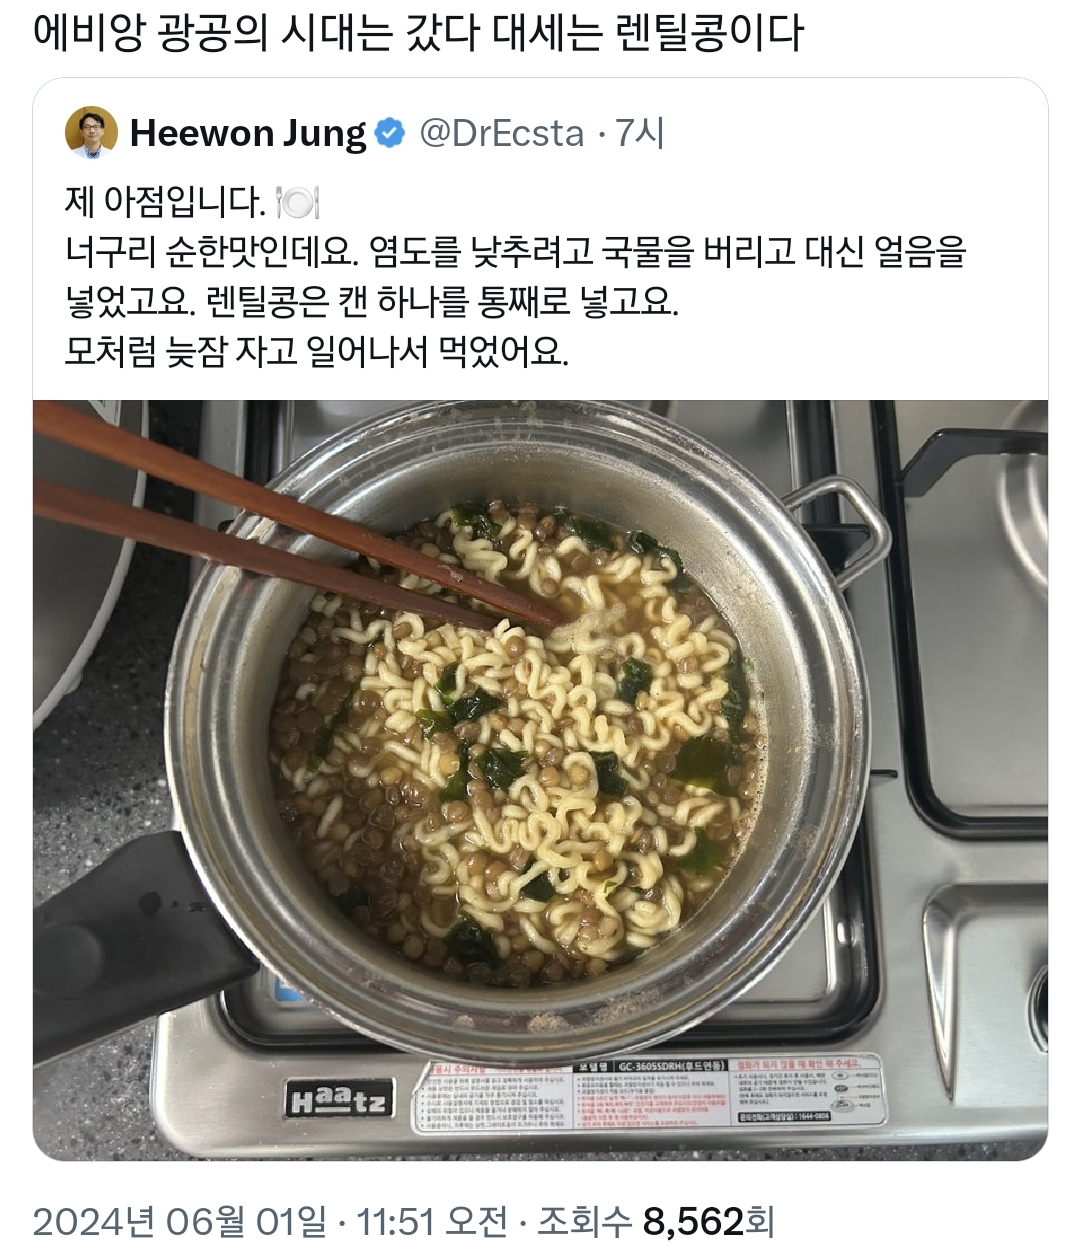Click the 7시 time stamp
This screenshot has width=1080, height=1256.
(640, 133)
